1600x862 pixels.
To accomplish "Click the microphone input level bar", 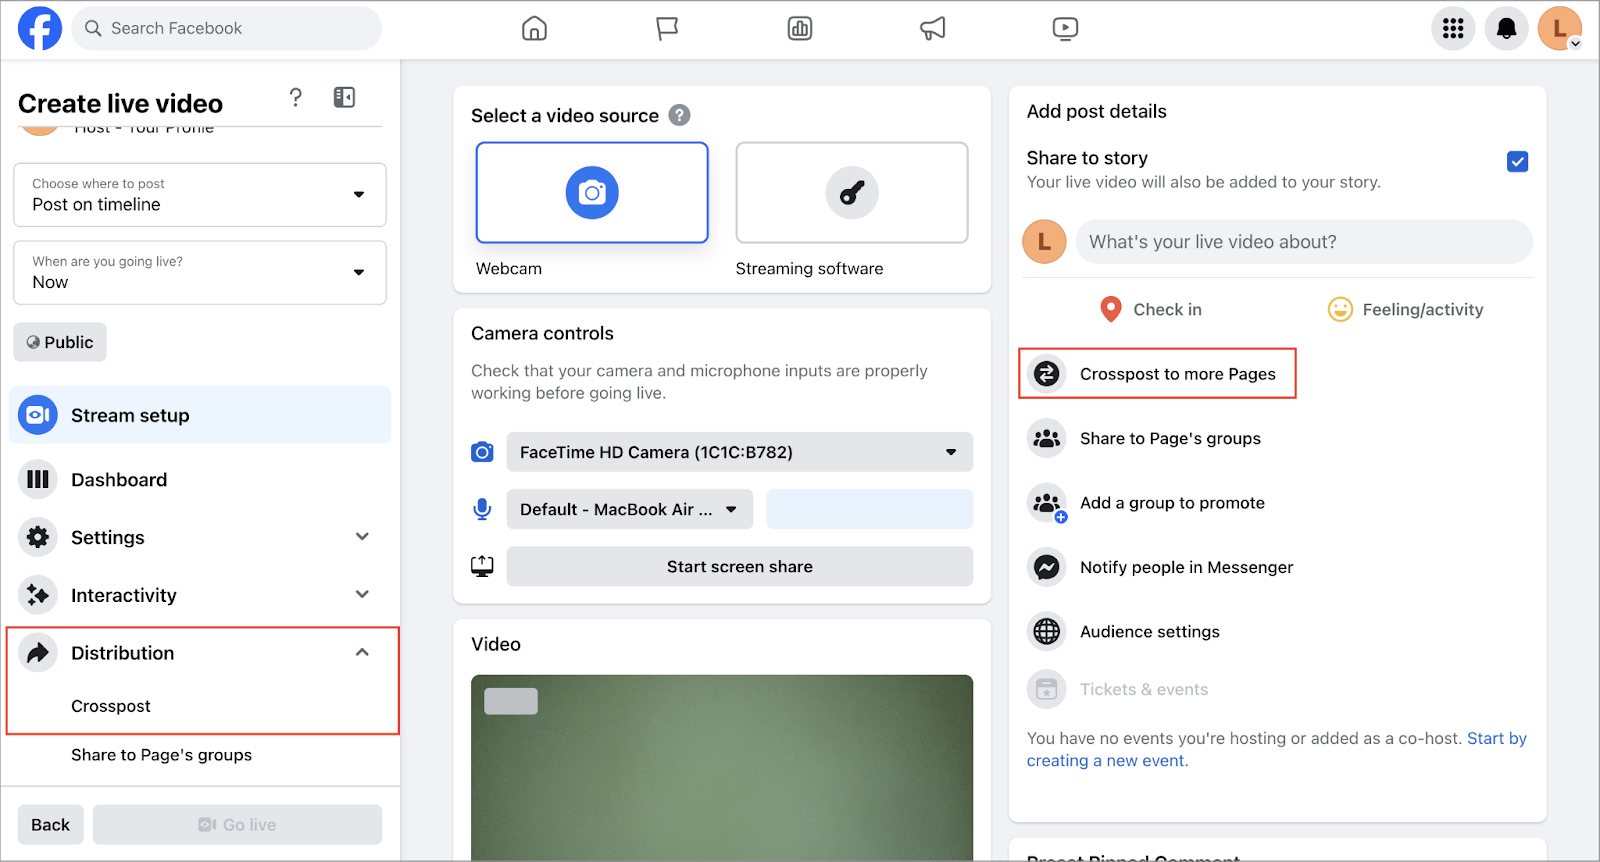I will point(869,509).
